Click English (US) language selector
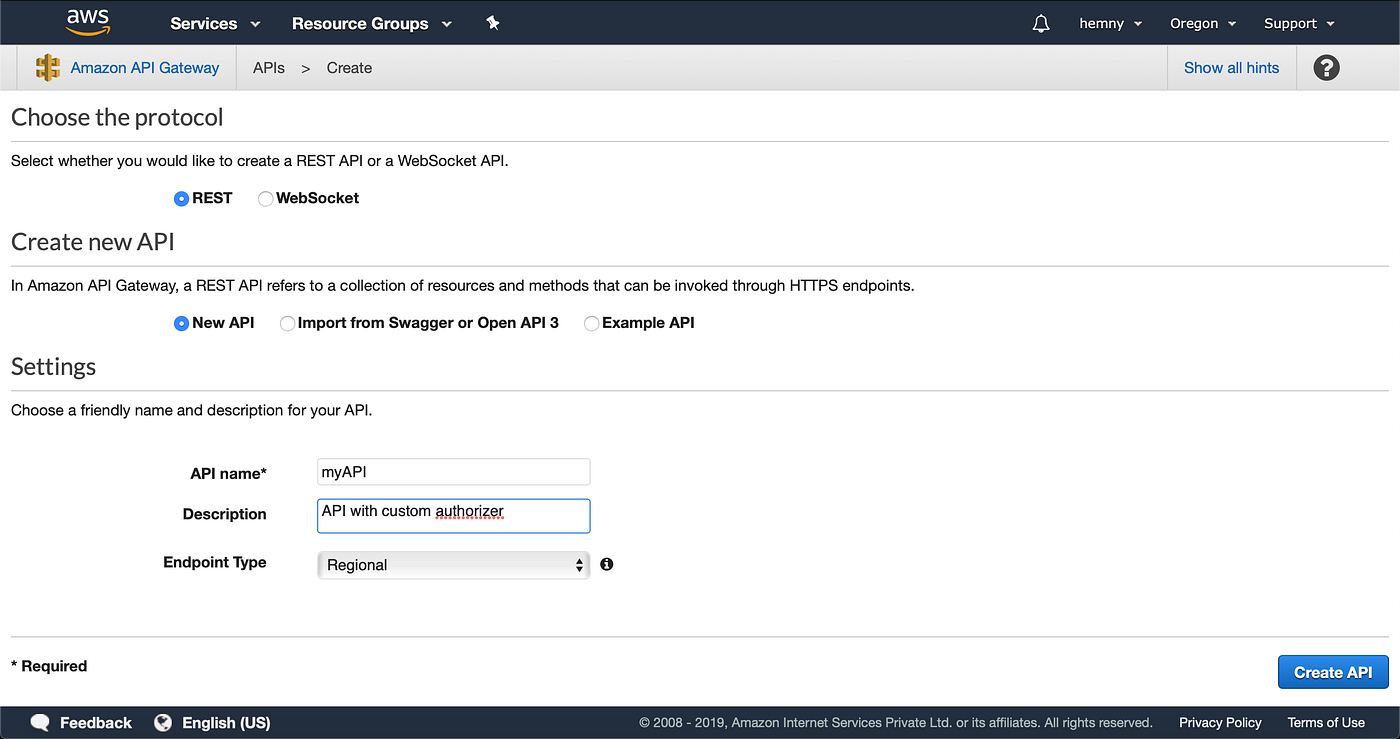The image size is (1400, 739). (x=226, y=722)
